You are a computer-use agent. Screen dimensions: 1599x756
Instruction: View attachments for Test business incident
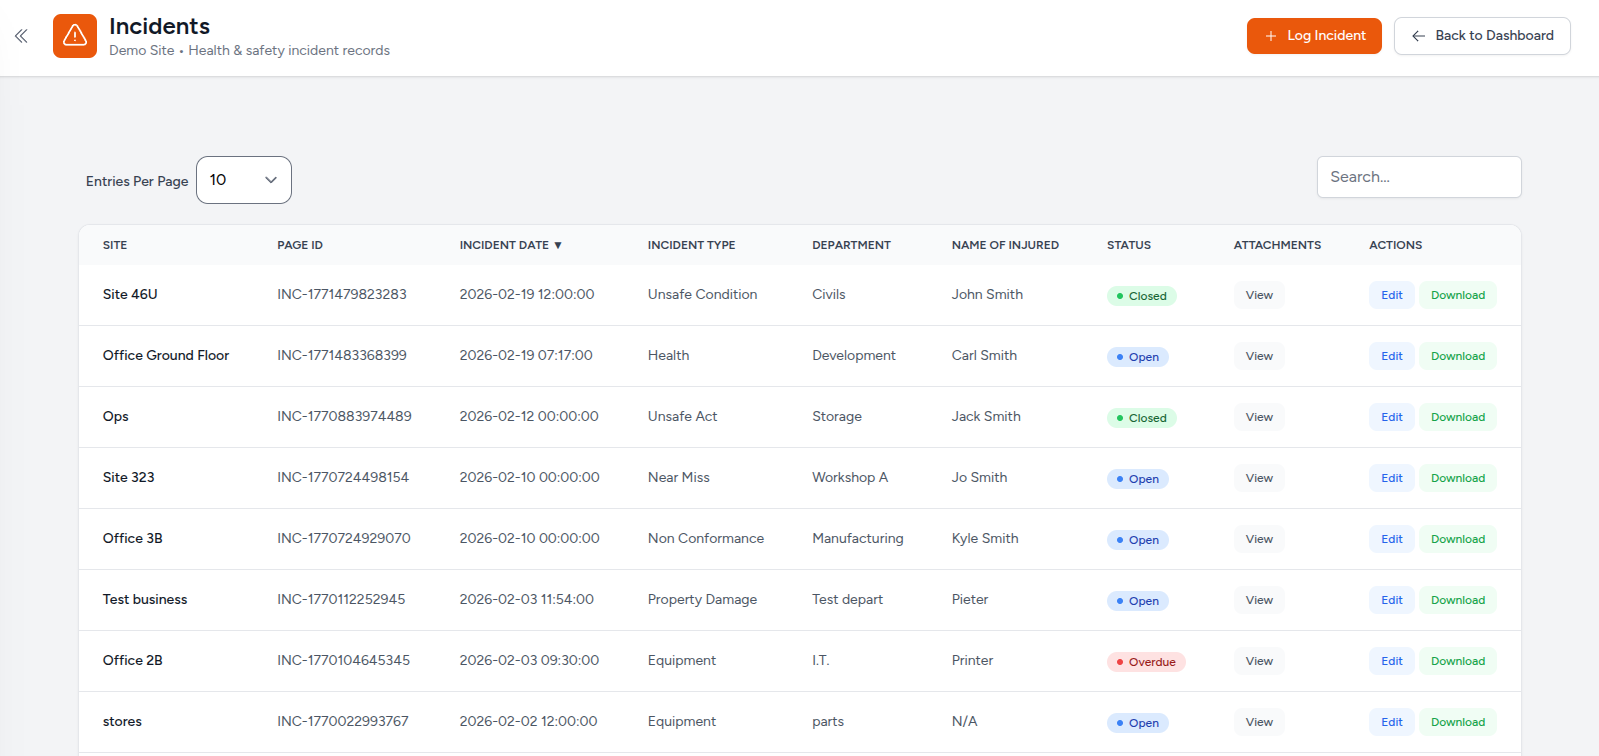[x=1259, y=600]
